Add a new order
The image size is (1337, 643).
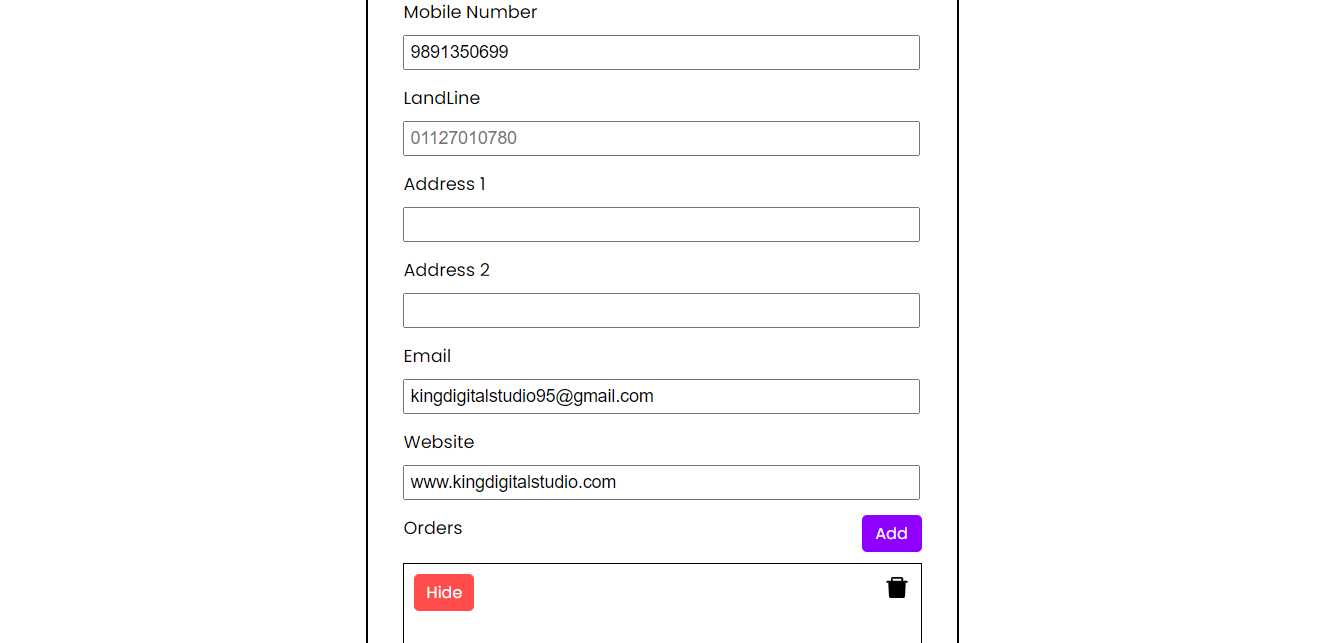tap(892, 533)
